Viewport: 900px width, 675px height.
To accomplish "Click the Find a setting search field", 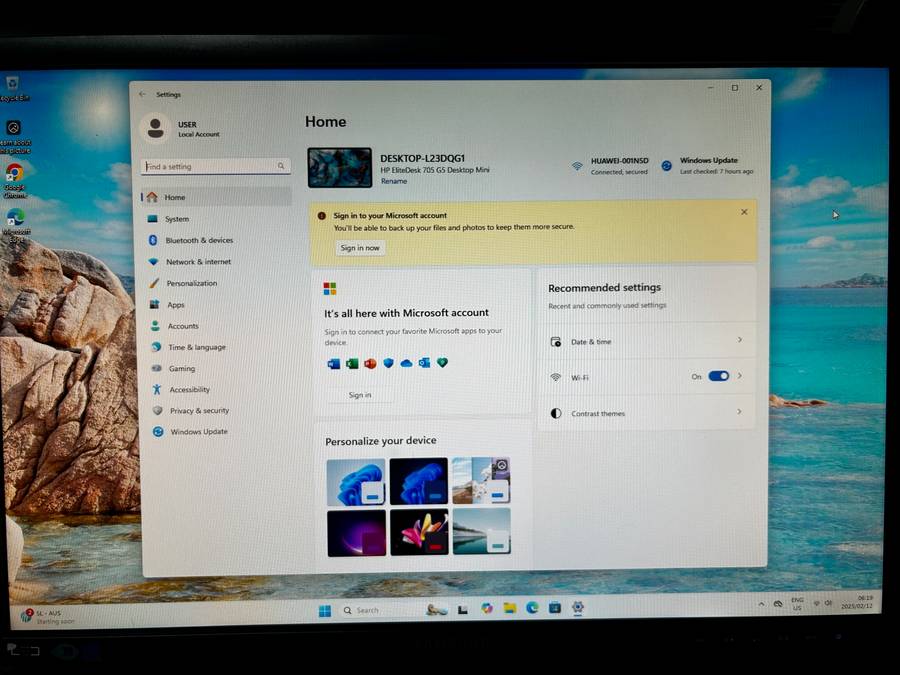I will point(208,166).
